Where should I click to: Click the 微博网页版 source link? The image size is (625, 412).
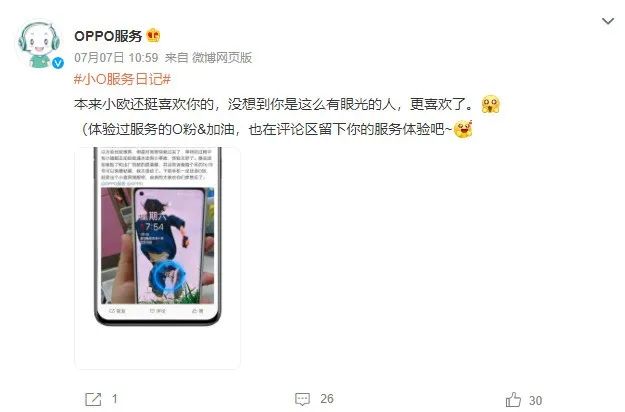pos(222,58)
